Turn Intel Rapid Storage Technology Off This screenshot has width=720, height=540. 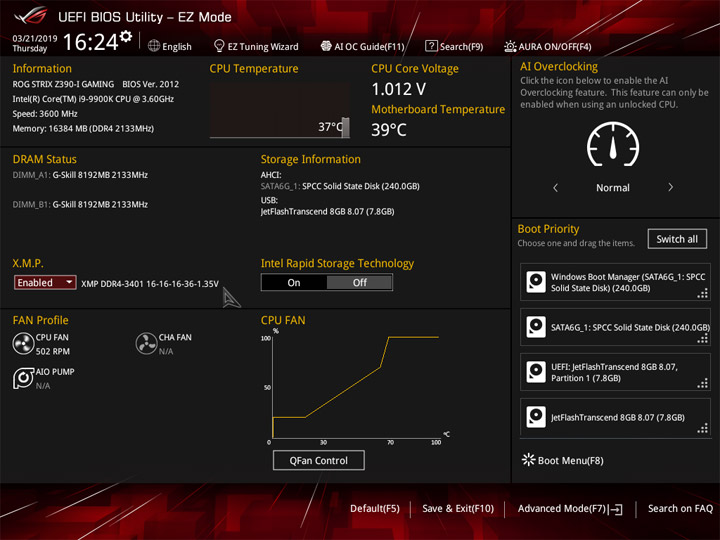click(x=360, y=282)
